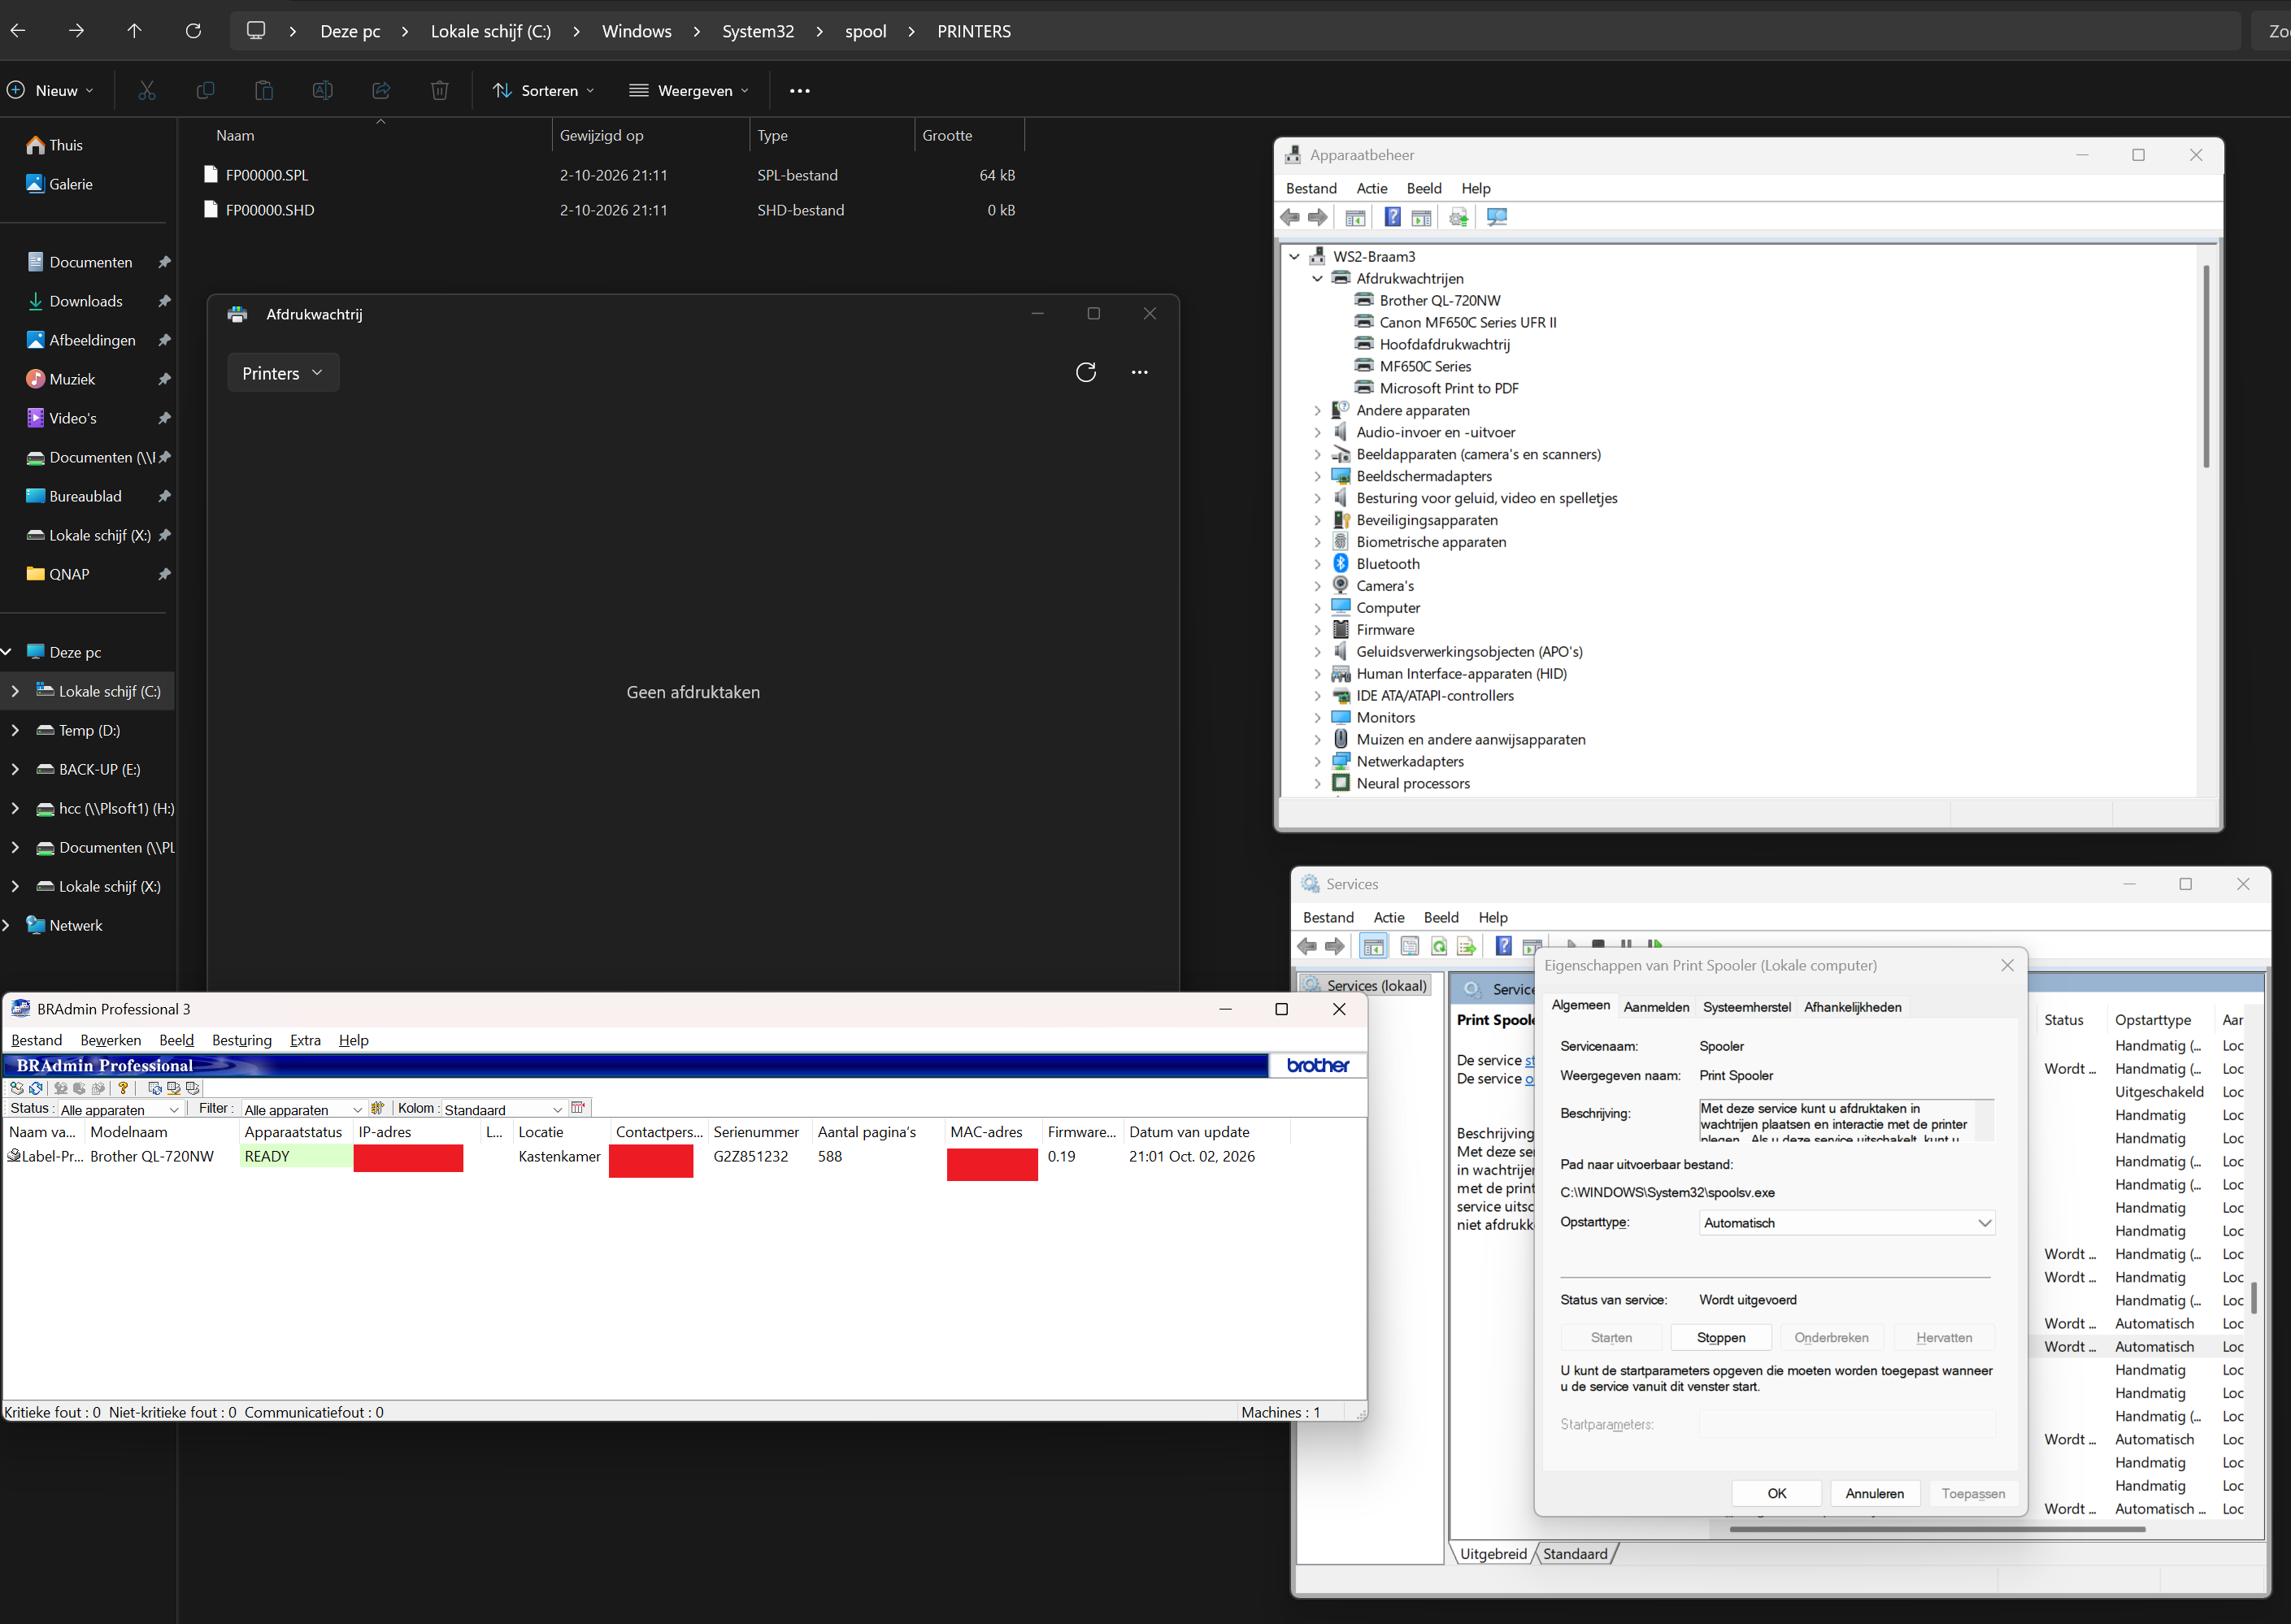Screen dimensions: 2291x1624
Task: Select Brother QL-720NW in Apparaatbeheer tree
Action: click(1439, 301)
